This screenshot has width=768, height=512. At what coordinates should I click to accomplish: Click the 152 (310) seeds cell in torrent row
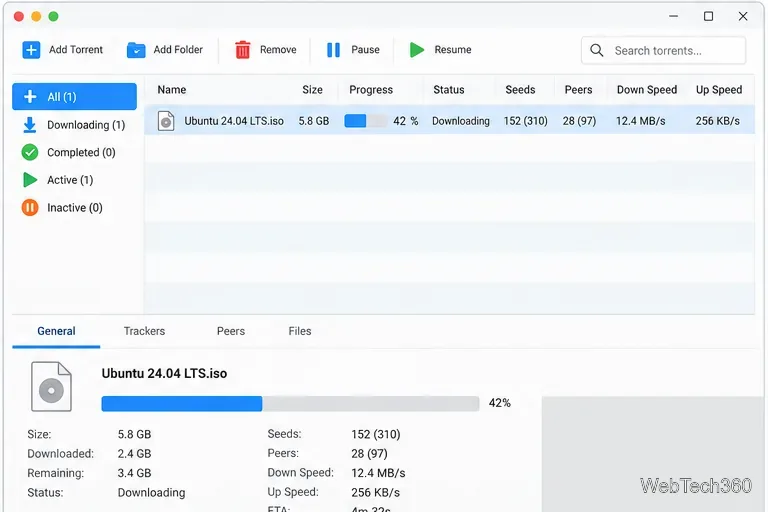point(526,121)
